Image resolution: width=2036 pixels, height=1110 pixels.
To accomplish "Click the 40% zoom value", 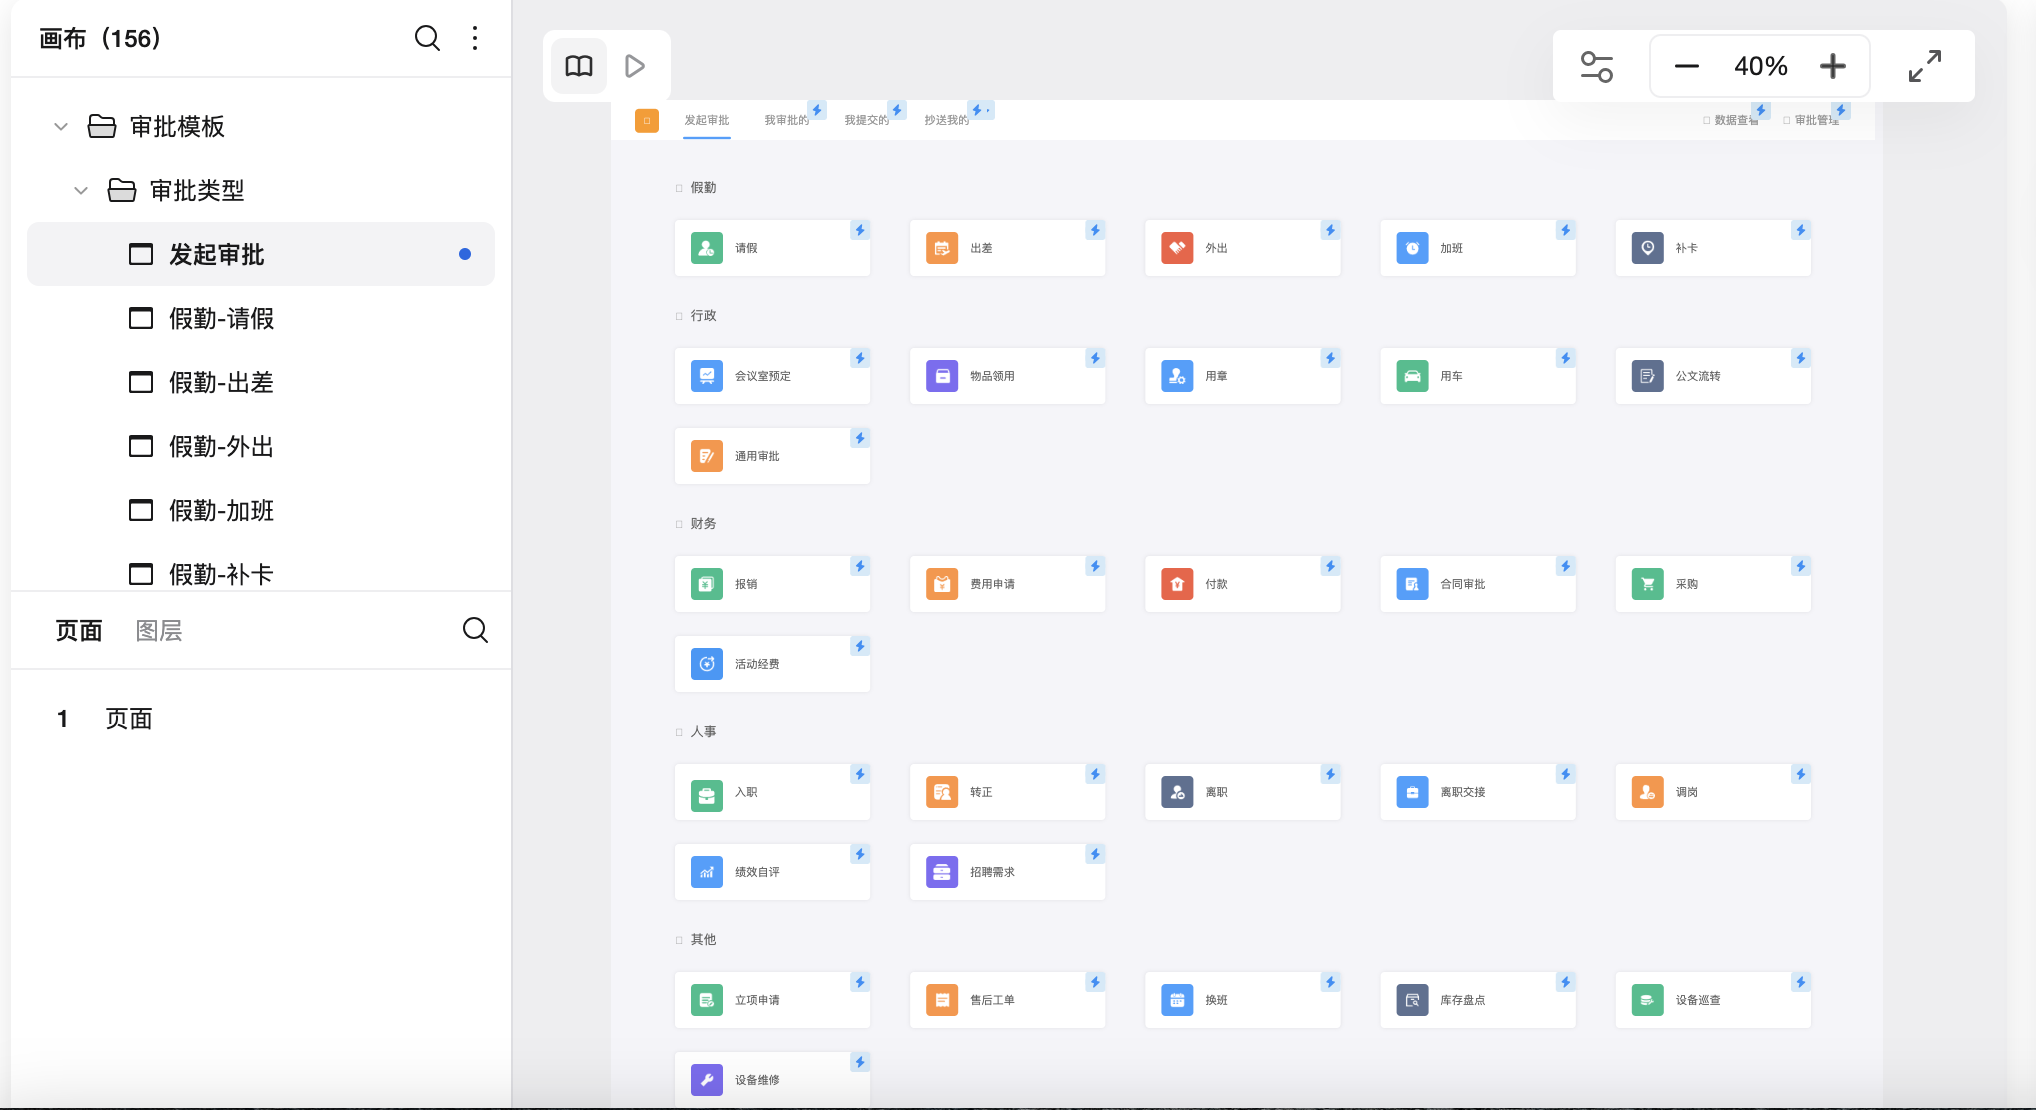I will pos(1761,67).
